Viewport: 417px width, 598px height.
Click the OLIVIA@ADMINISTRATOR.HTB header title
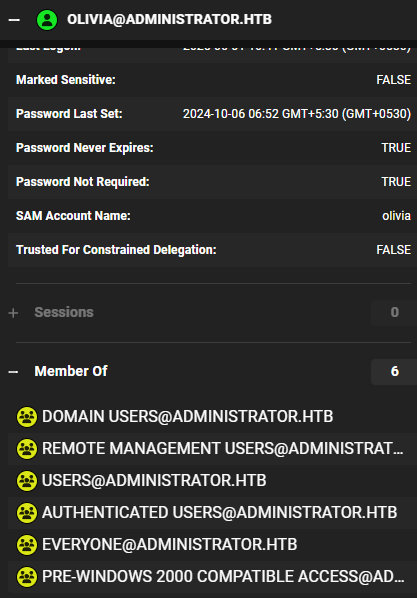(169, 19)
